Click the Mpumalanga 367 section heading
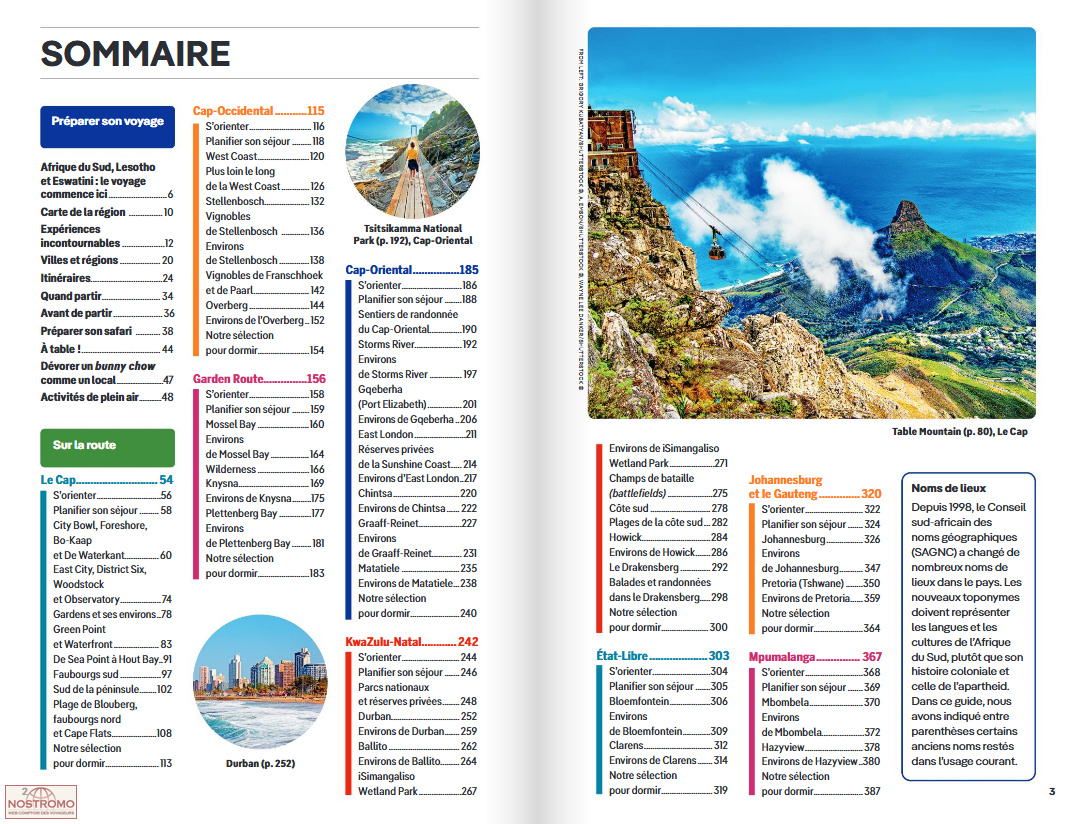Image resolution: width=1073 pixels, height=824 pixels. [x=815, y=657]
